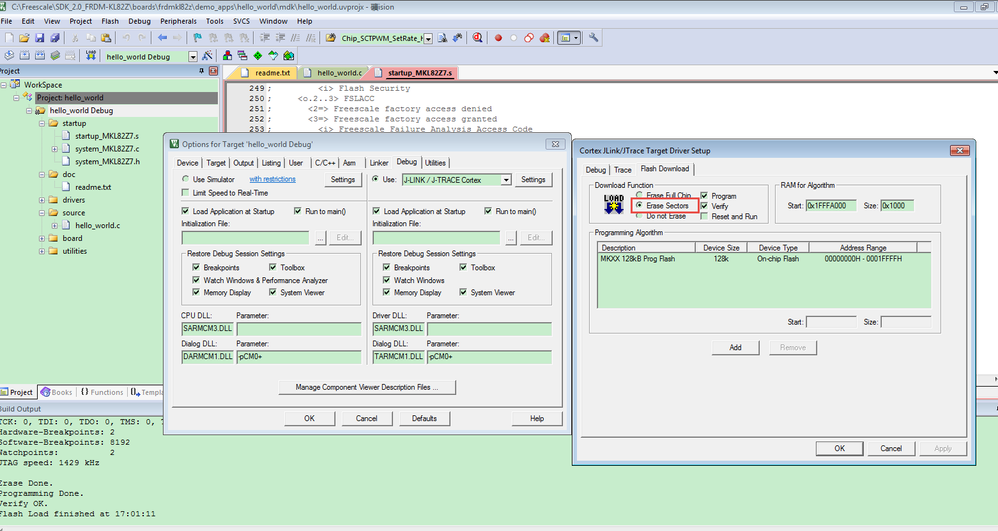Insert a breakpoint with the red dot icon
This screenshot has height=531, width=998.
point(498,38)
